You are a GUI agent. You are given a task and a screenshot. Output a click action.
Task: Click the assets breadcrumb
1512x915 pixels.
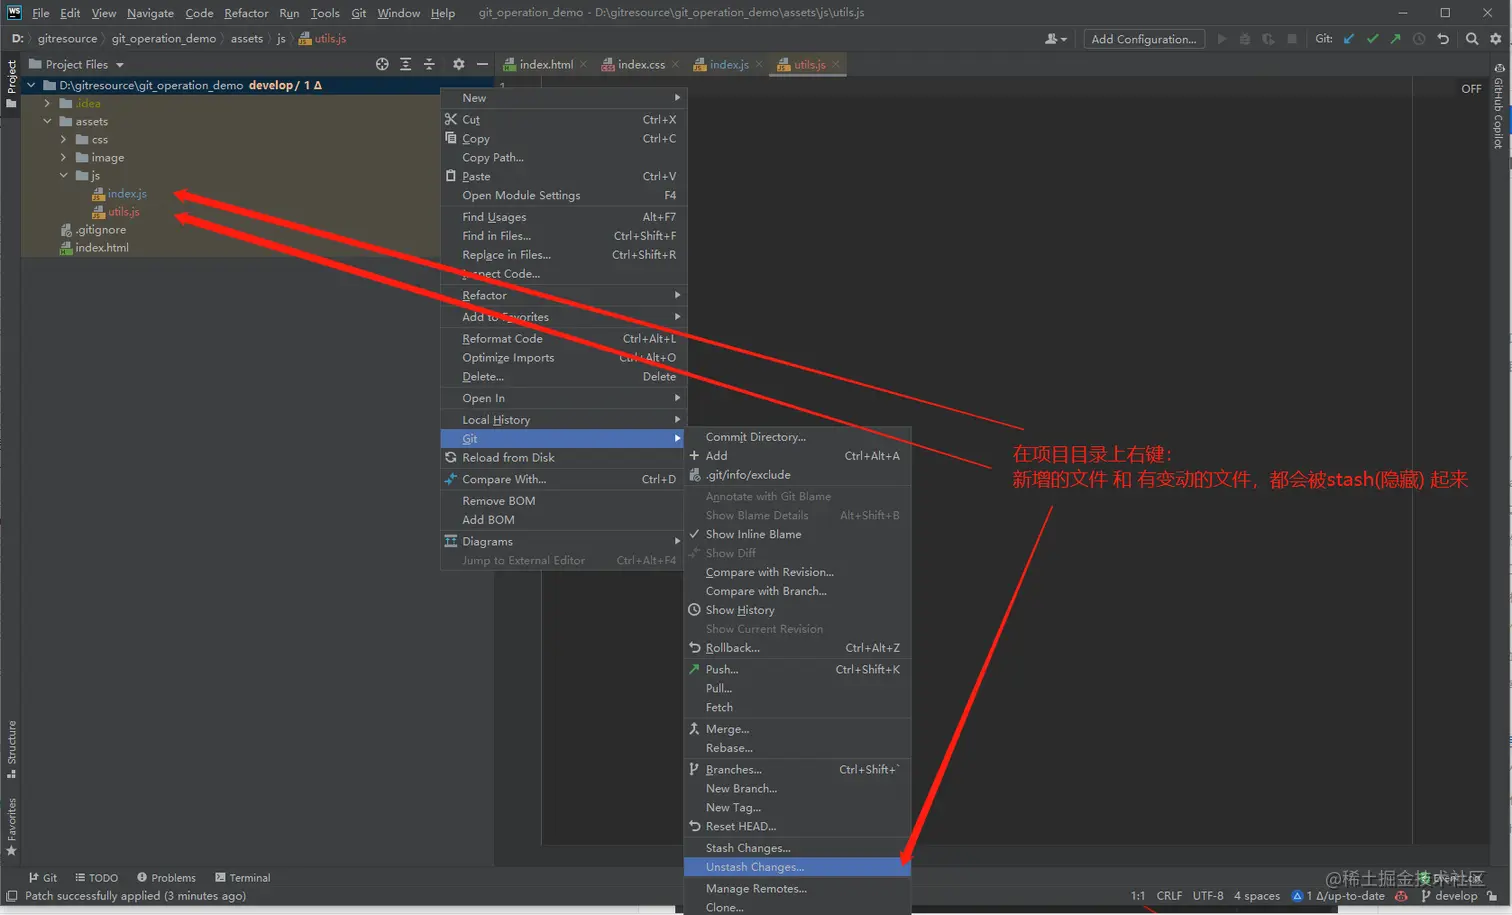point(247,39)
